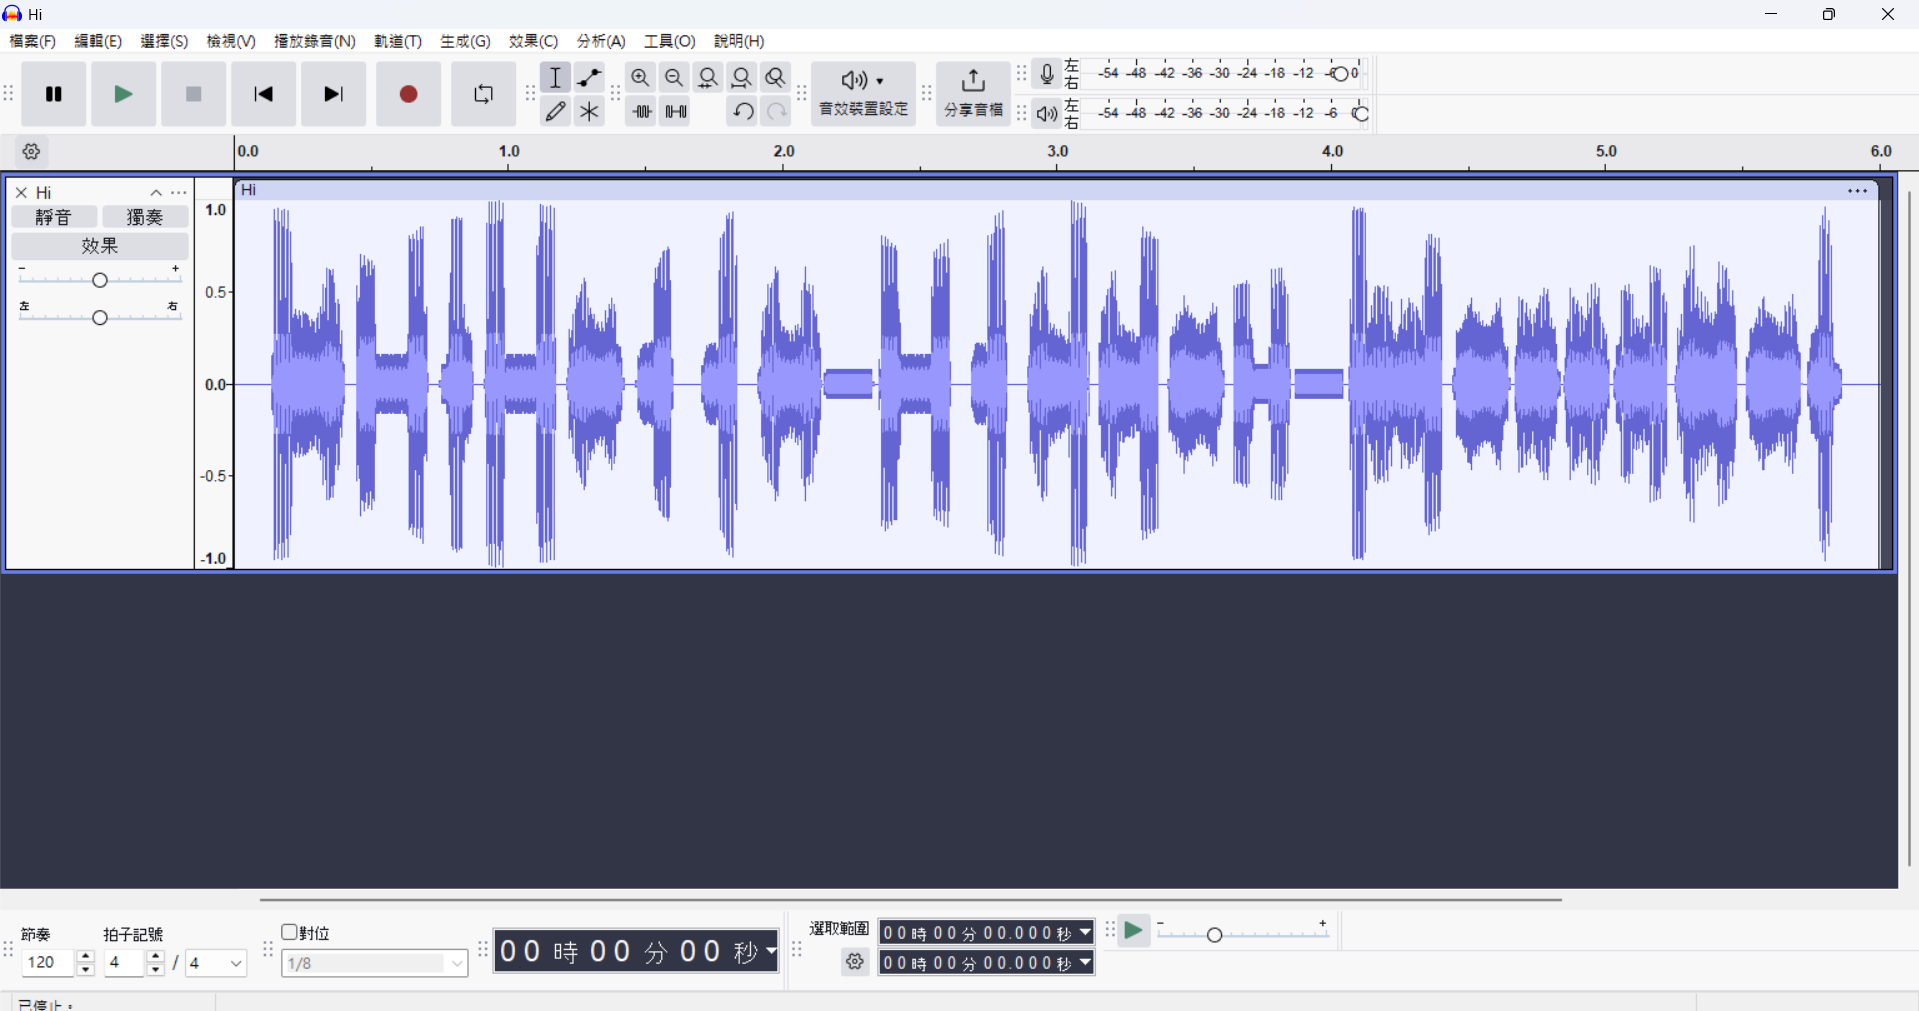Open the 檢視(V) View menu
The image size is (1919, 1011).
pyautogui.click(x=231, y=41)
